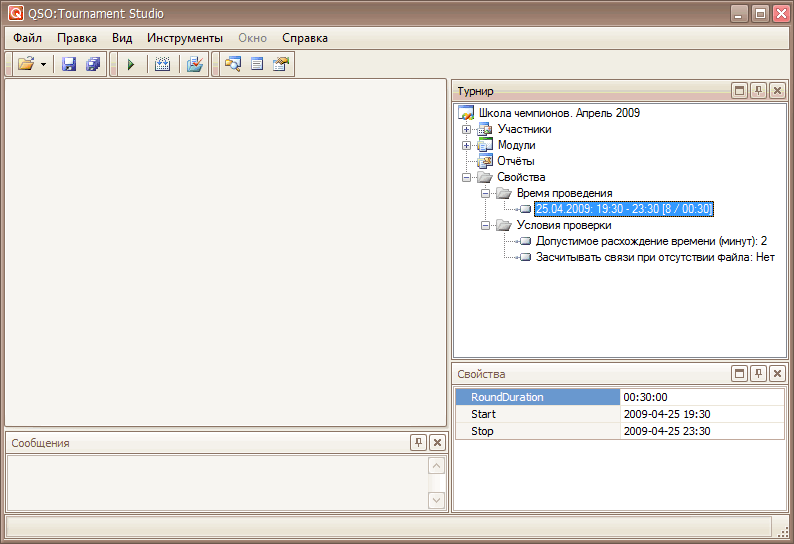This screenshot has width=794, height=544.
Task: Click the Save floppy disk icon
Action: [69, 64]
